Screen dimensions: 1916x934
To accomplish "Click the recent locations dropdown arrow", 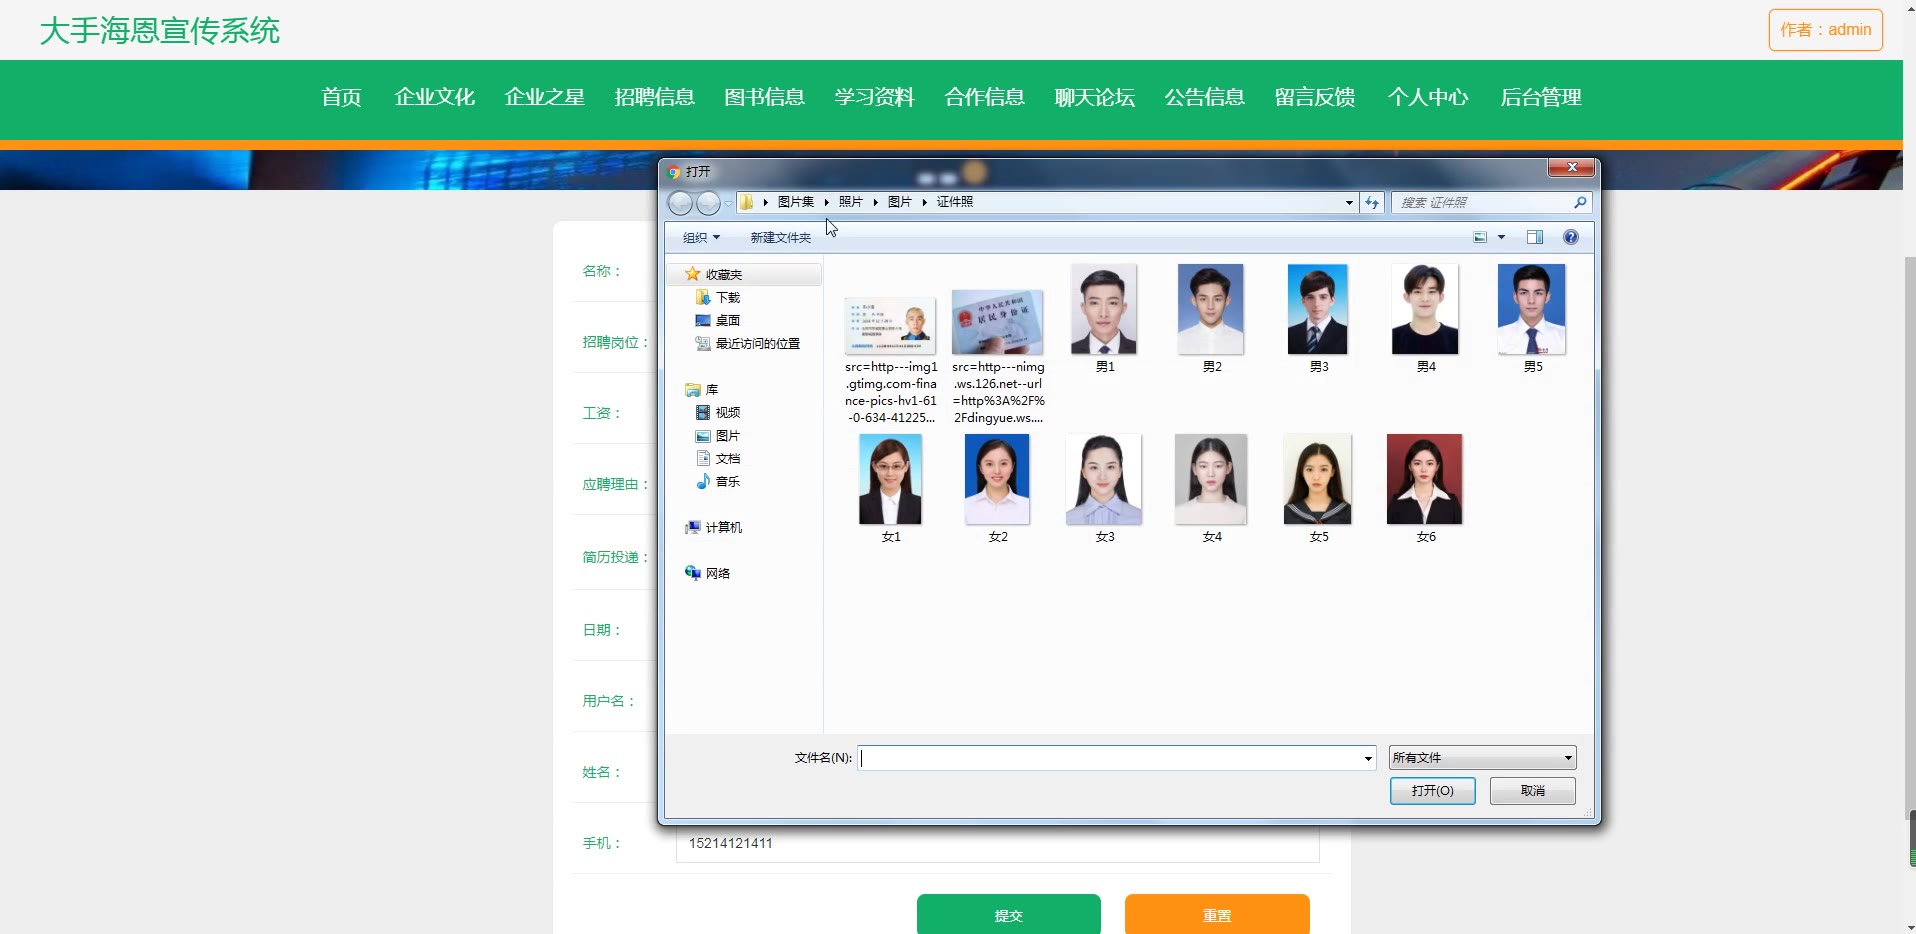I will pos(728,203).
